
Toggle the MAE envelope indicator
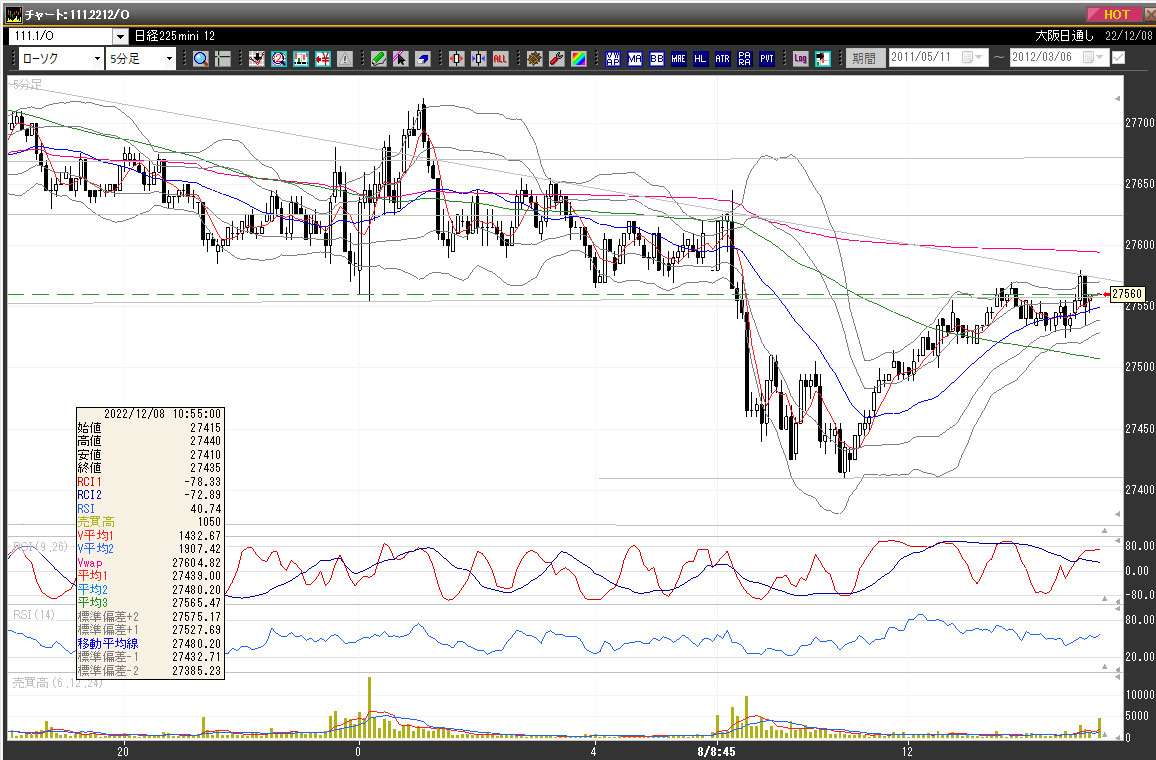click(x=678, y=58)
